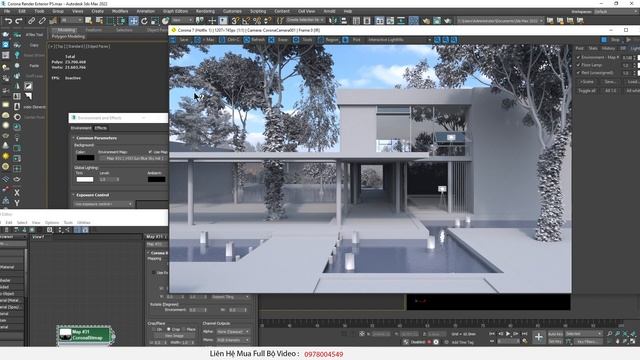
Task: Activate the Select and Rotate tool
Action: coord(144,20)
